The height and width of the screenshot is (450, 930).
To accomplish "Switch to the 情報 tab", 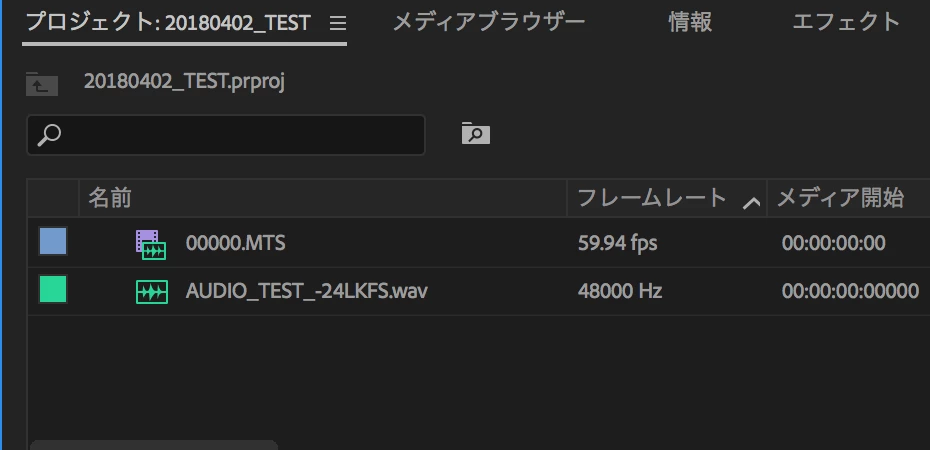I will coord(690,23).
